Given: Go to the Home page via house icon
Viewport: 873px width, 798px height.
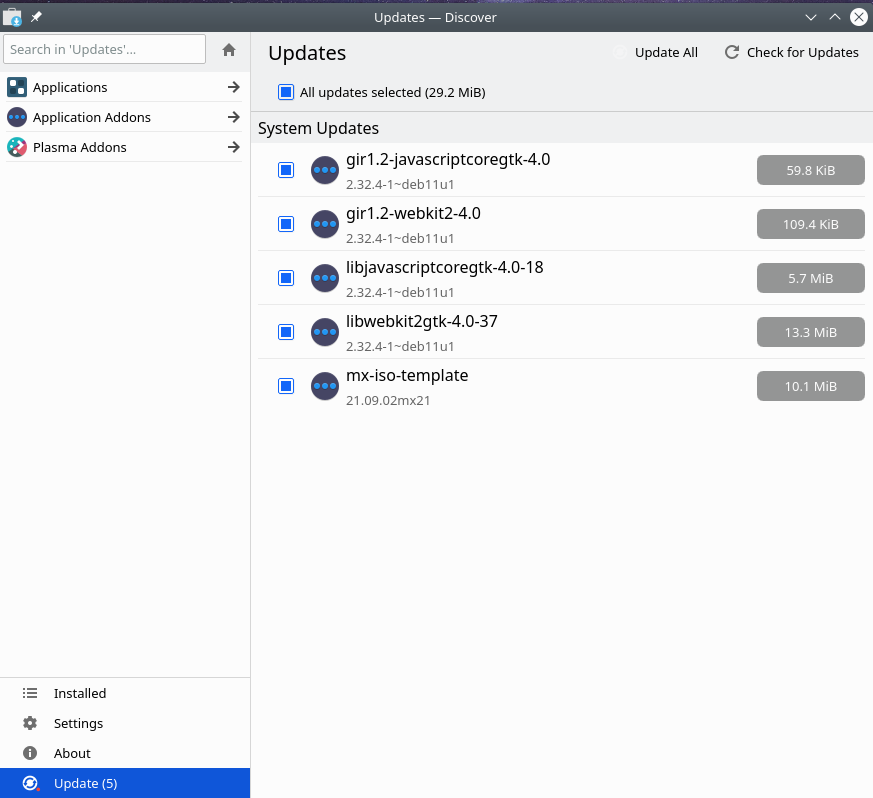Looking at the screenshot, I should [229, 50].
